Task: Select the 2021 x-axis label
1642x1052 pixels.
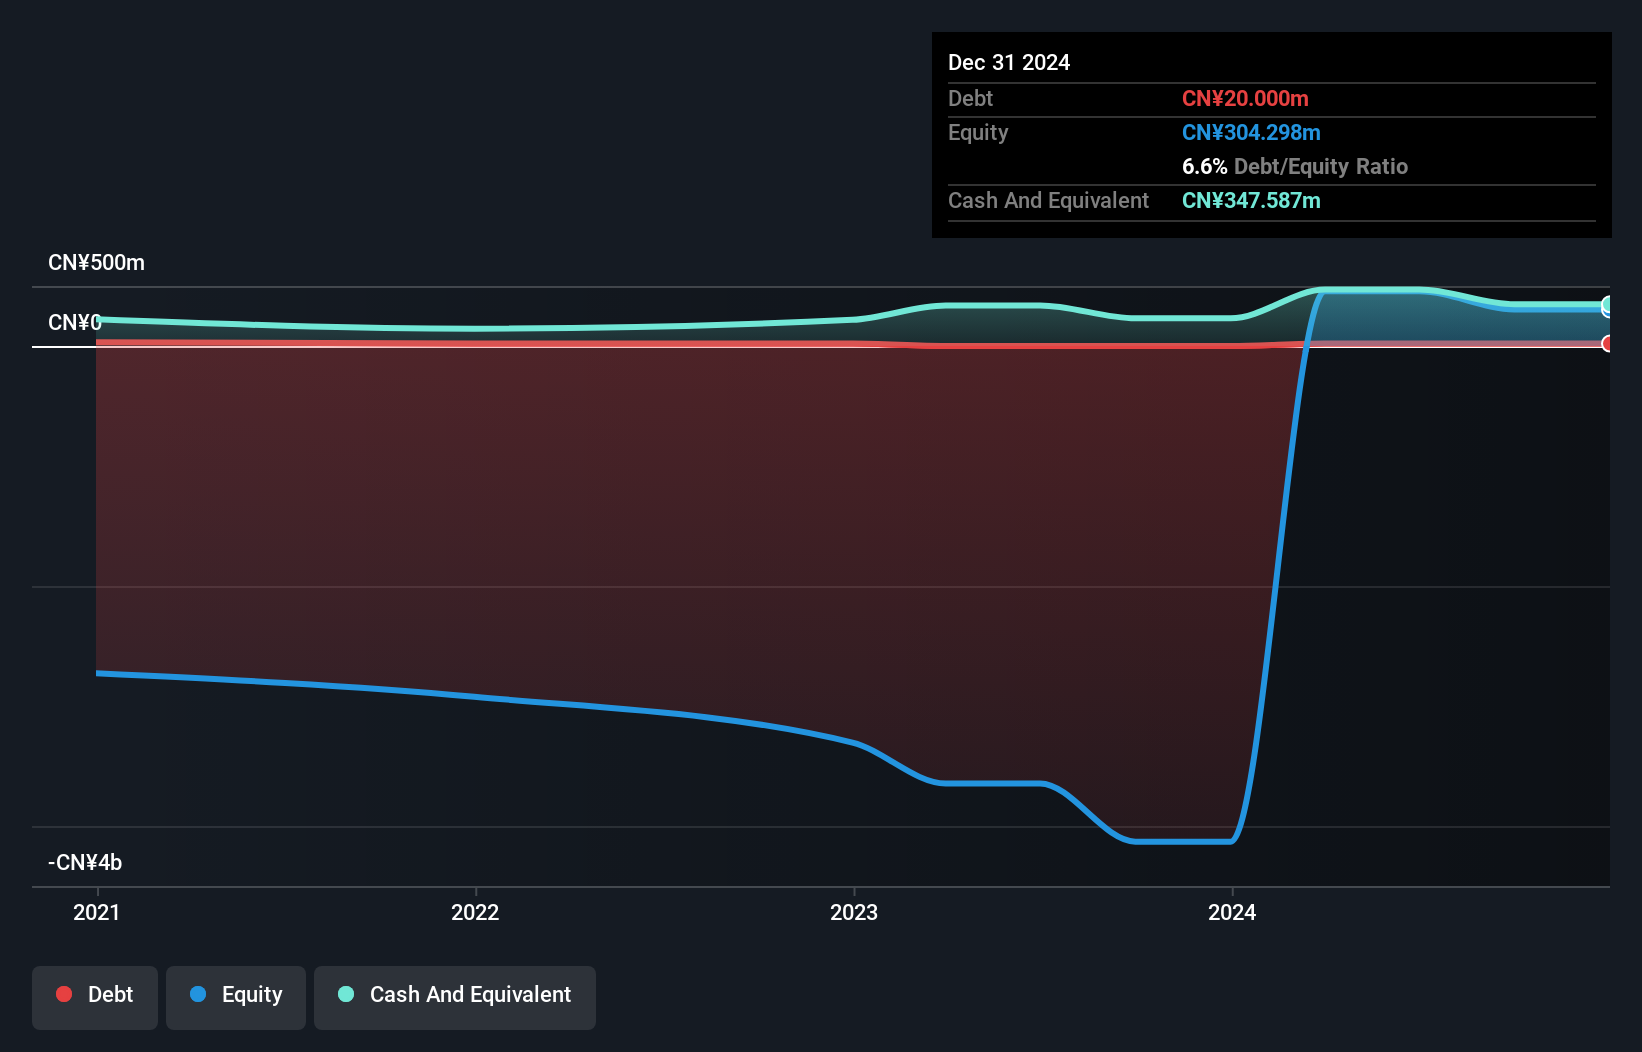Action: point(97,912)
